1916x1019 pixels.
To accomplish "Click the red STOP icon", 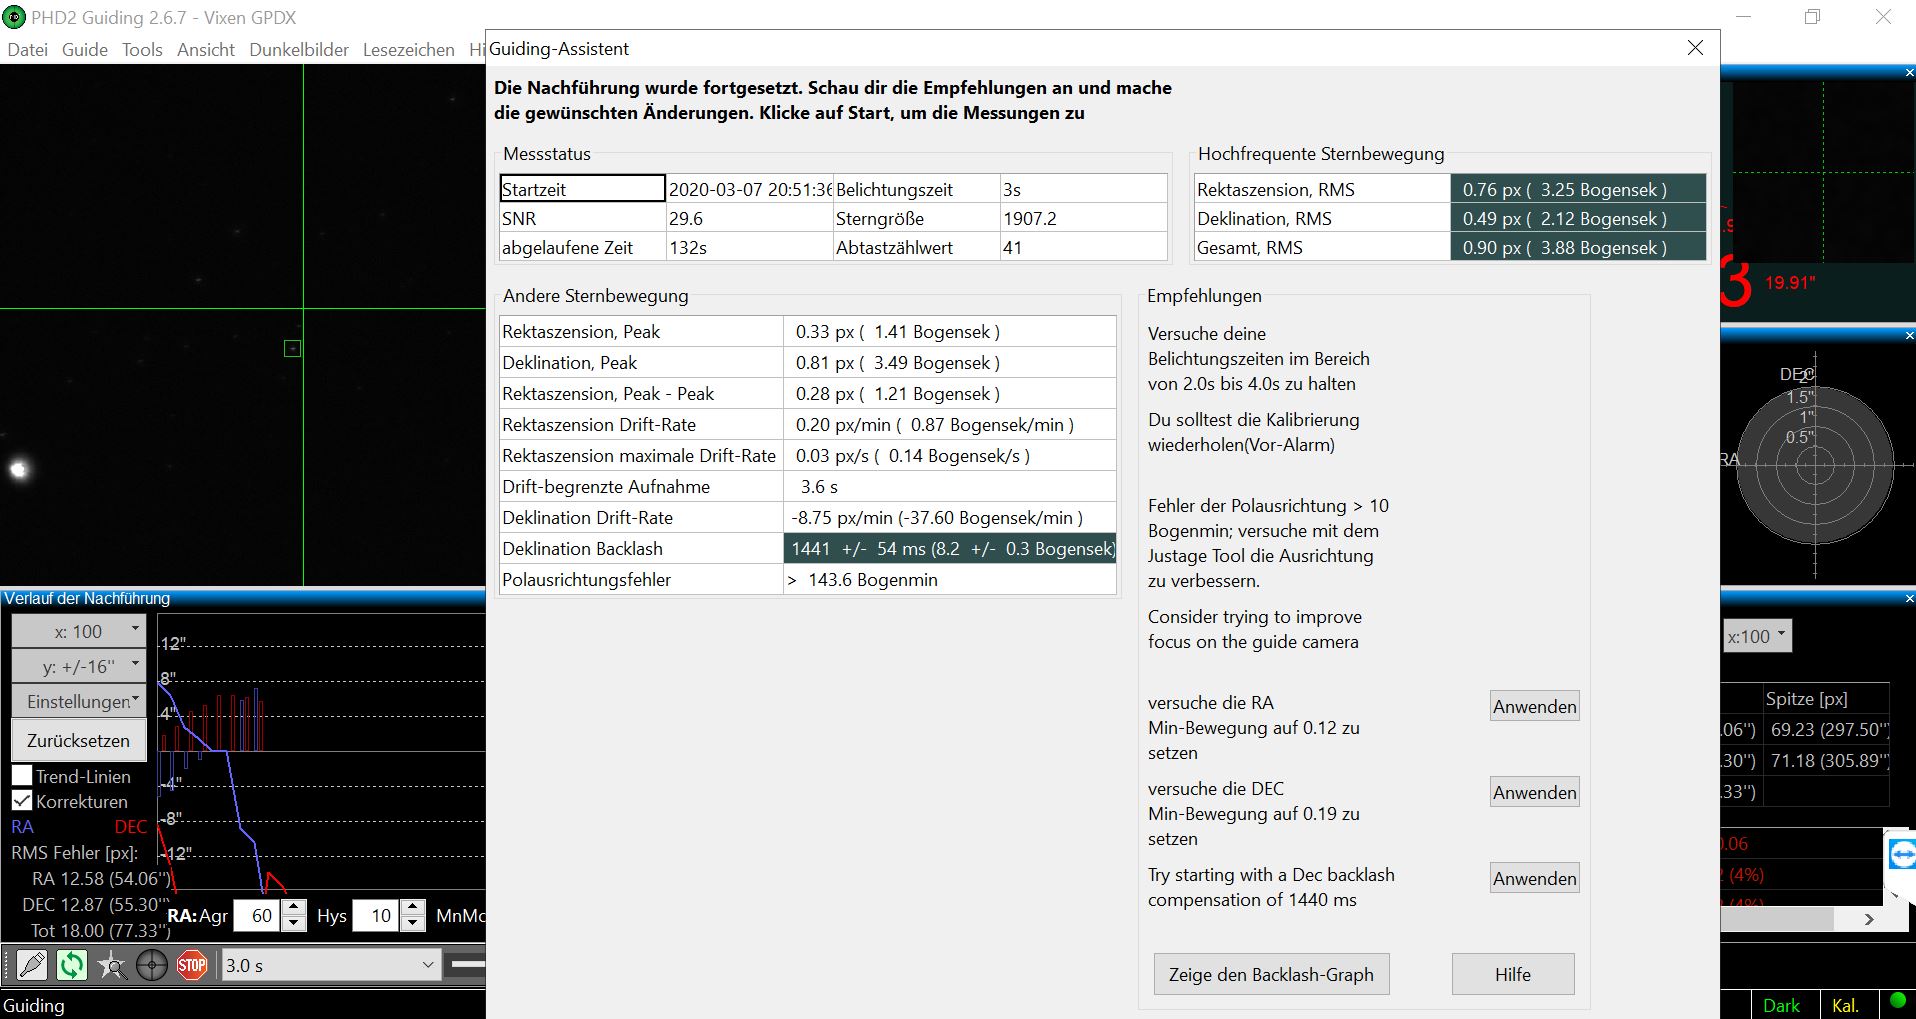I will (x=192, y=965).
